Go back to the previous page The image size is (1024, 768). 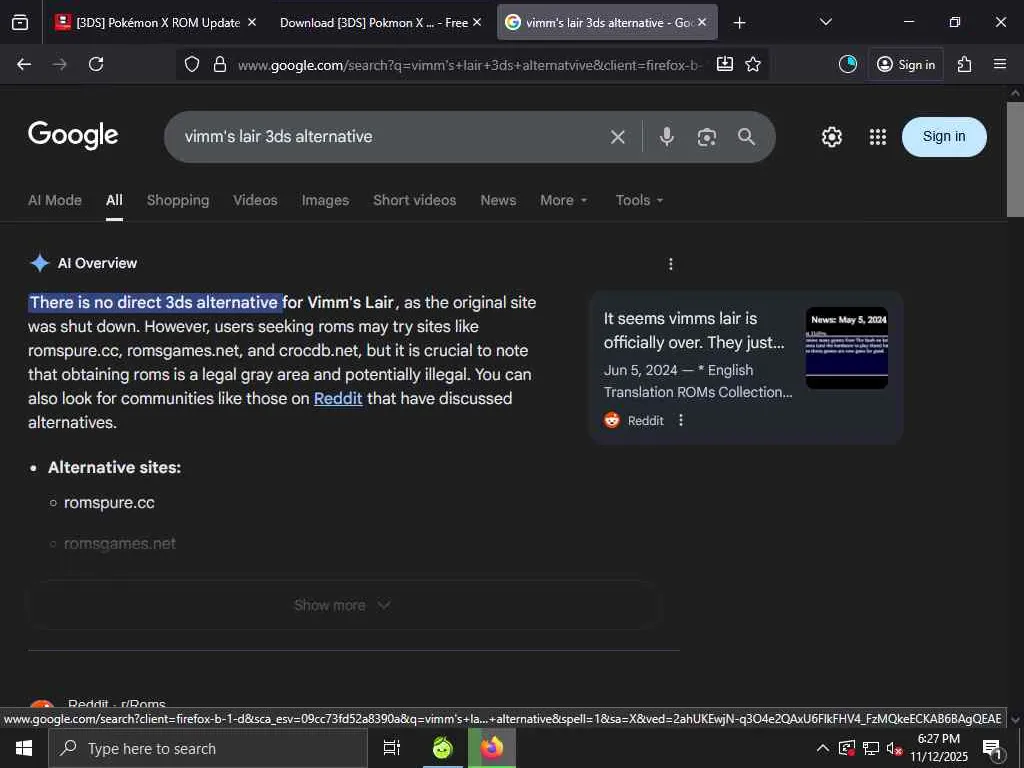(24, 64)
